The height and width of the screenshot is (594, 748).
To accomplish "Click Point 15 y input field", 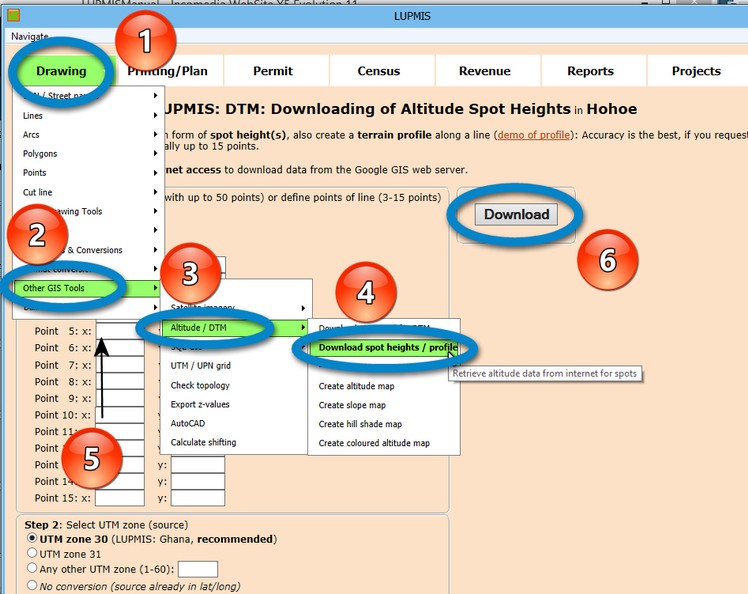I will pyautogui.click(x=198, y=498).
